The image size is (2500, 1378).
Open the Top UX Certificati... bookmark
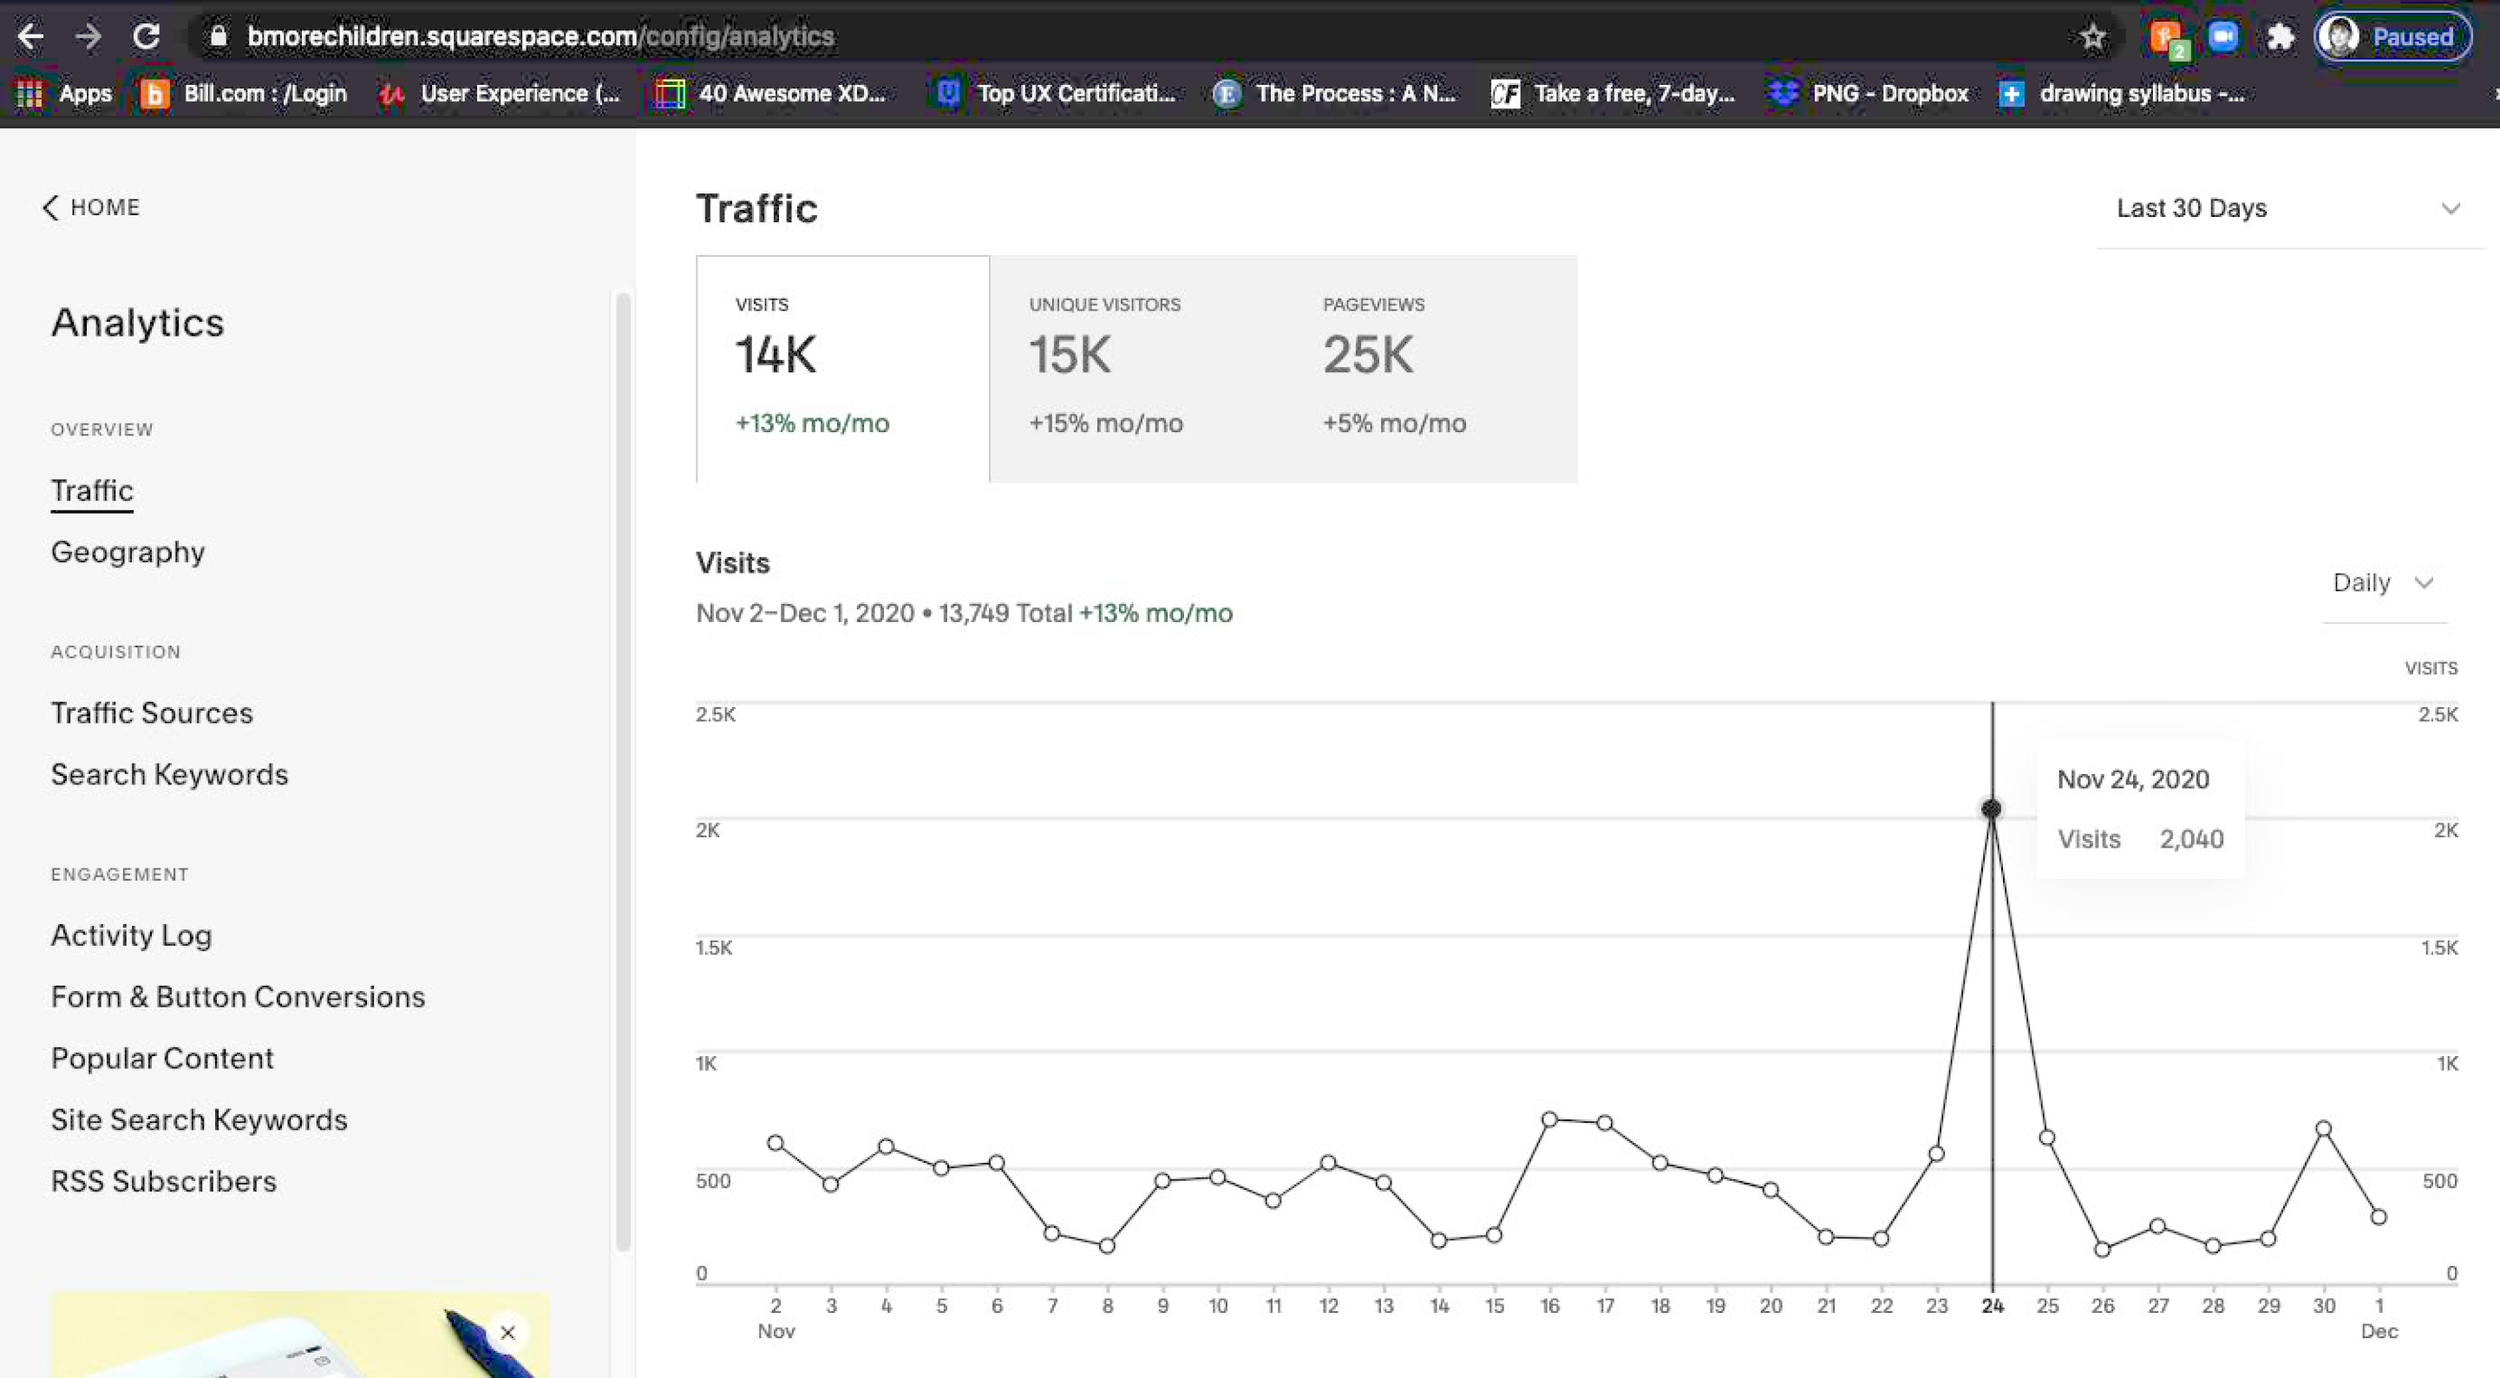pyautogui.click(x=1056, y=94)
